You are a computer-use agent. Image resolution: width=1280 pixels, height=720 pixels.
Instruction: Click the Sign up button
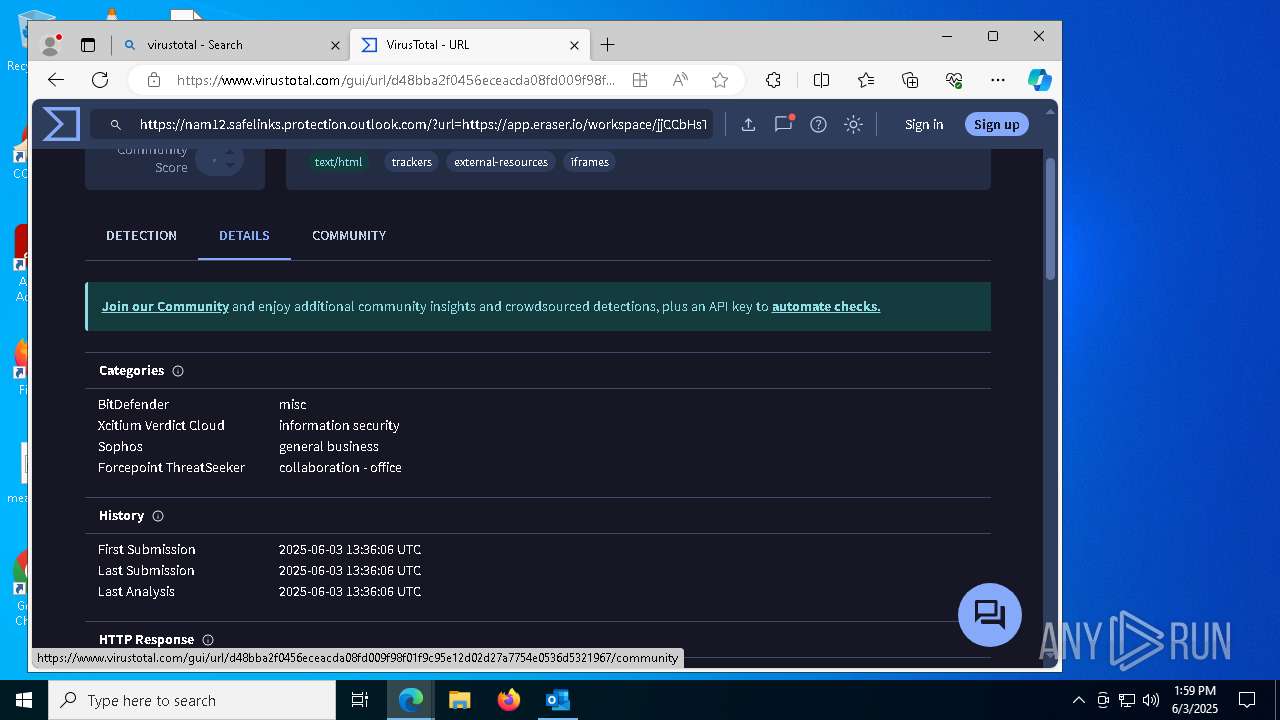coord(996,125)
